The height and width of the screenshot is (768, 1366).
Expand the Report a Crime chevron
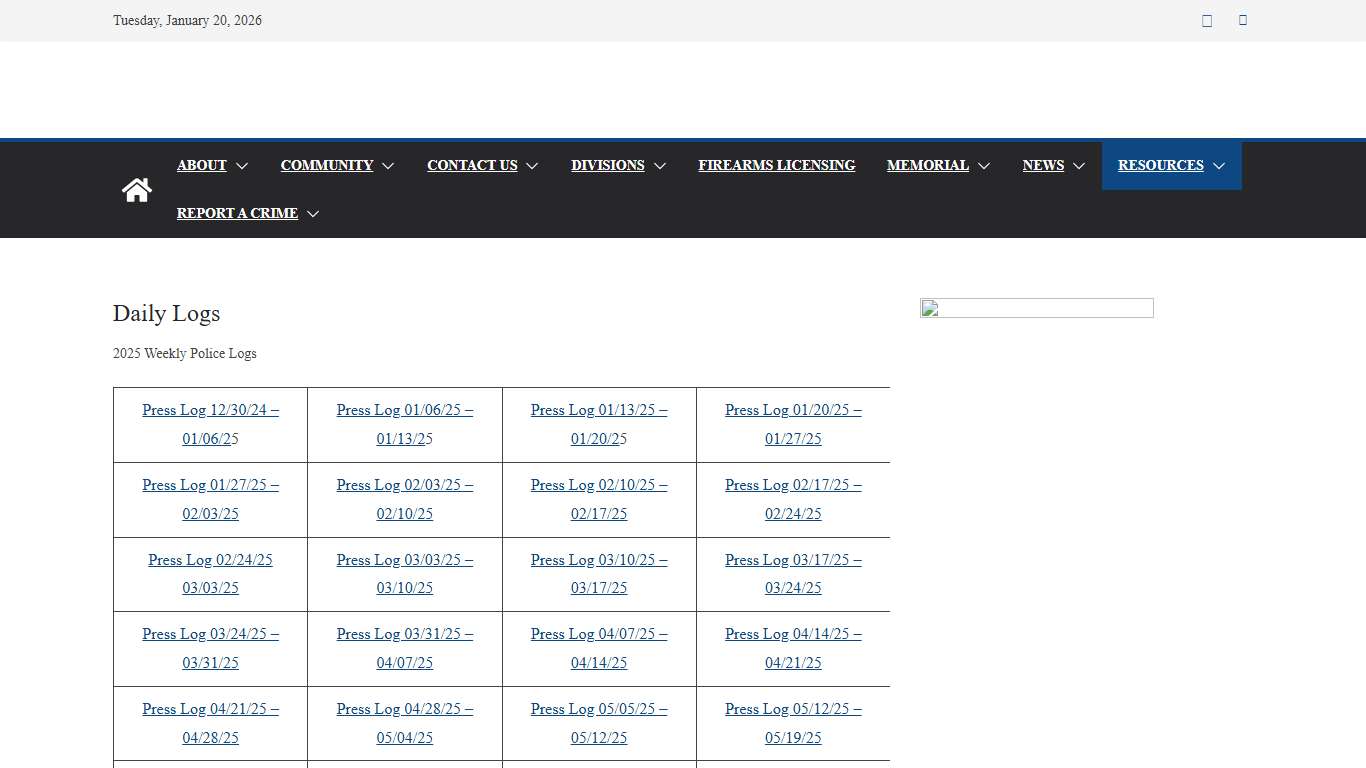pyautogui.click(x=313, y=214)
